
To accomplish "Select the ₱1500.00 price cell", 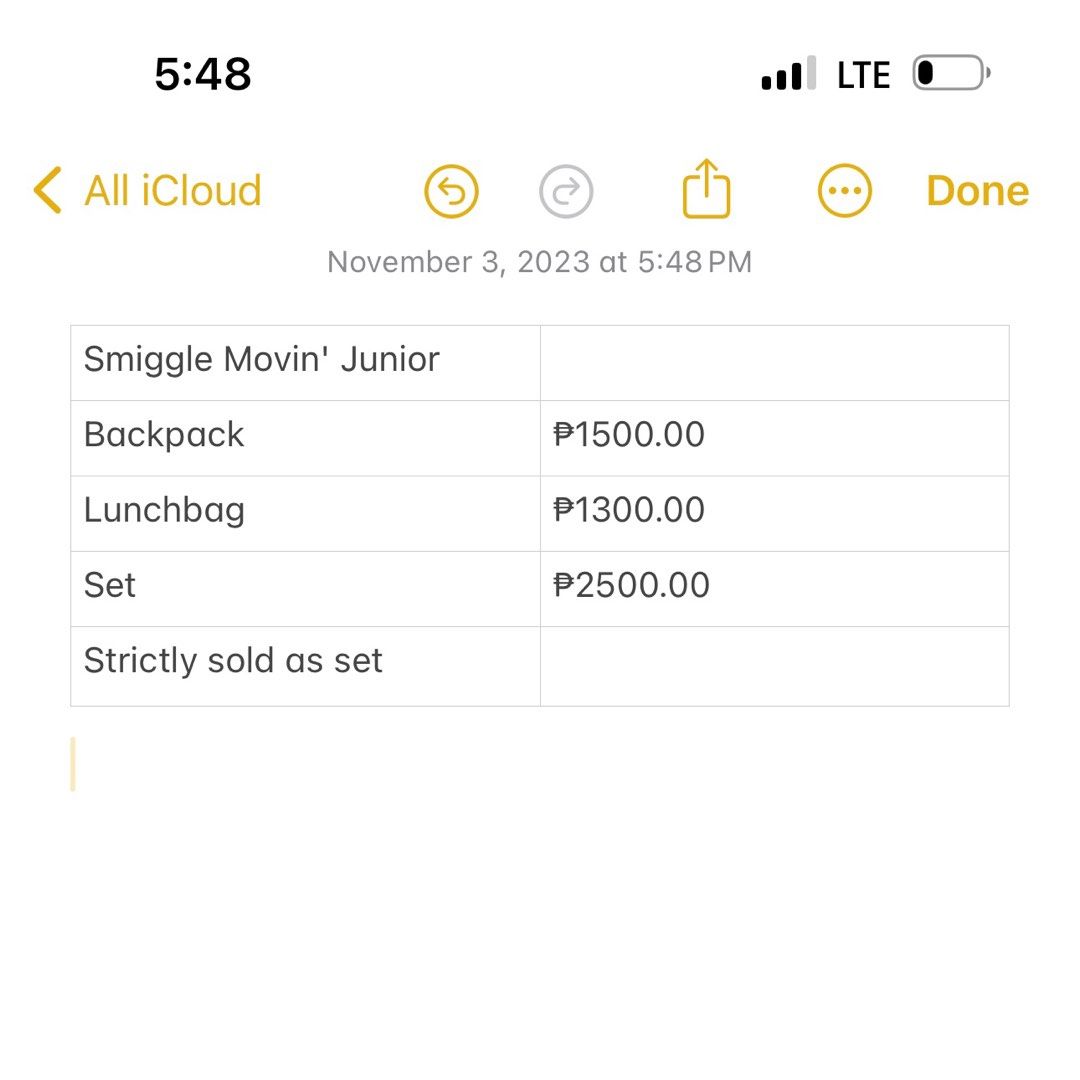I will coord(630,435).
